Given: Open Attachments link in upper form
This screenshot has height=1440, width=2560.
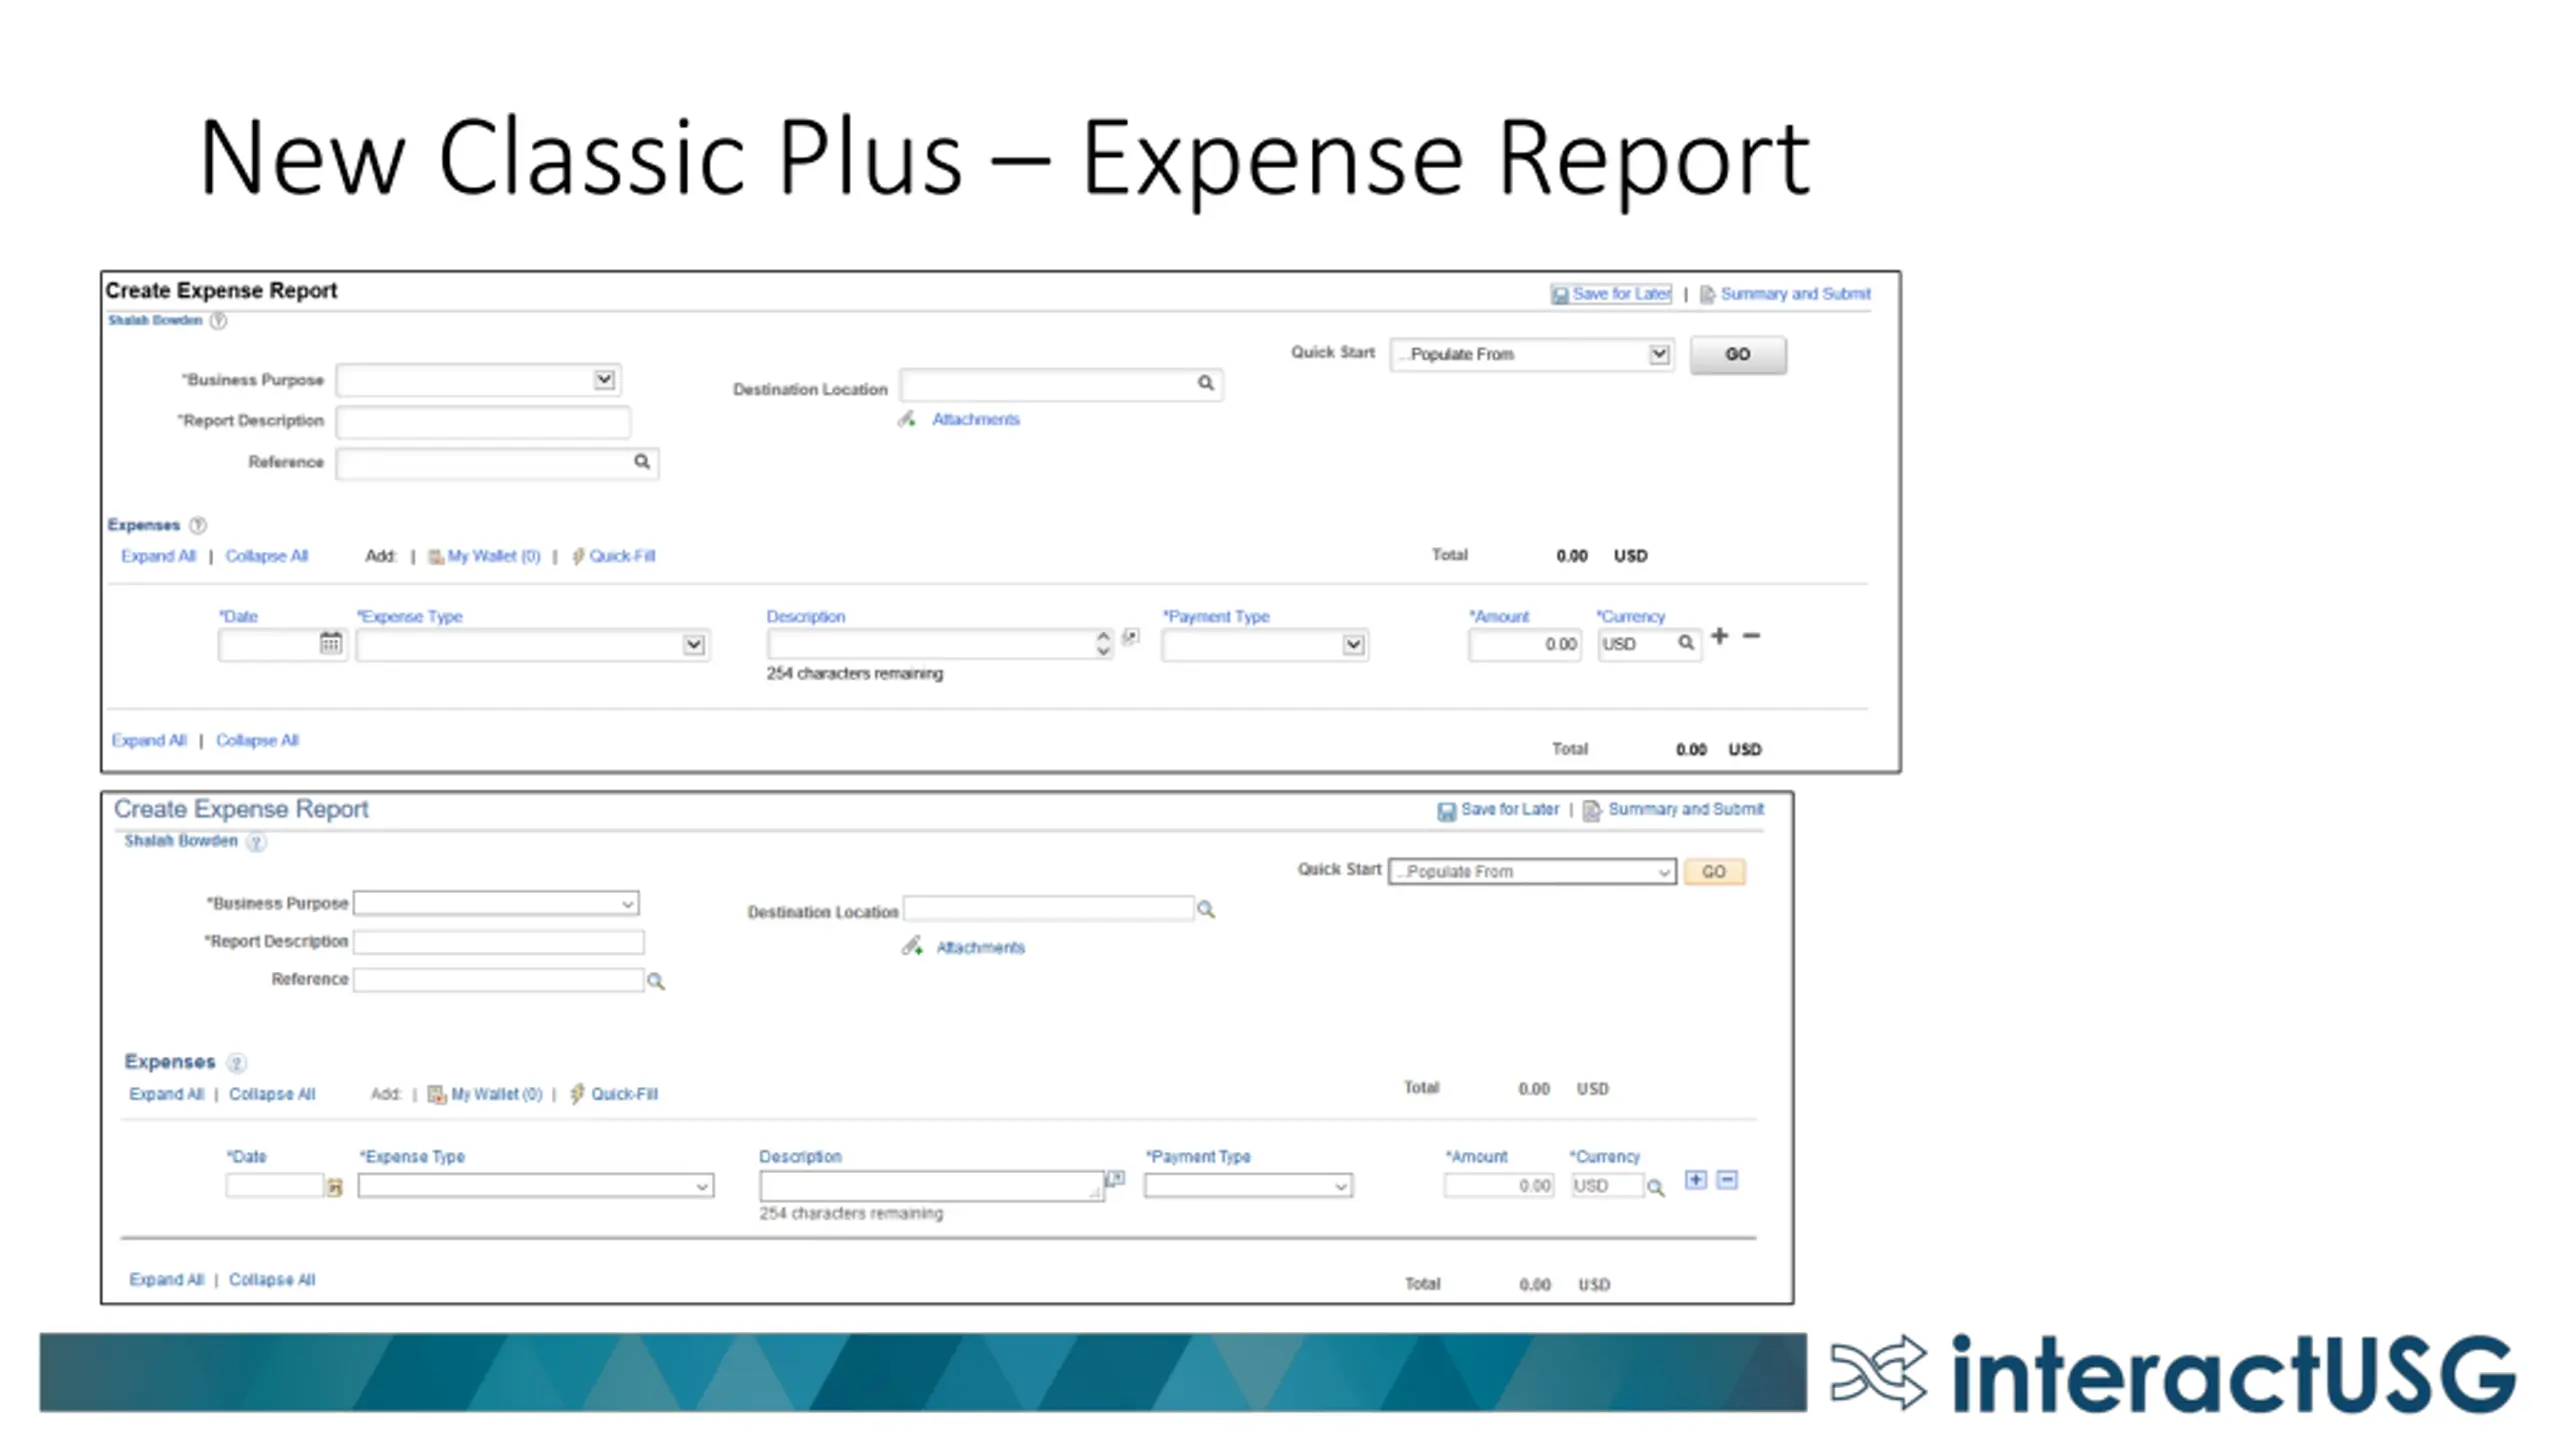Looking at the screenshot, I should (976, 420).
